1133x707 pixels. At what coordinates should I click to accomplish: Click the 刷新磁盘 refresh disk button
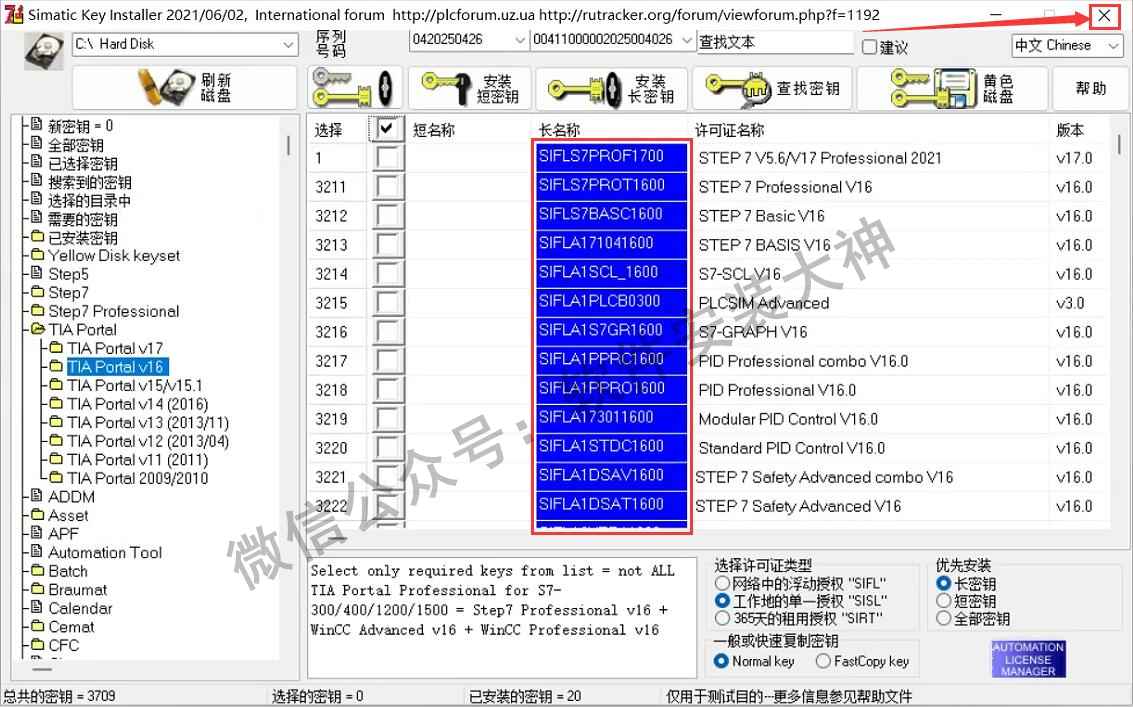[184, 87]
